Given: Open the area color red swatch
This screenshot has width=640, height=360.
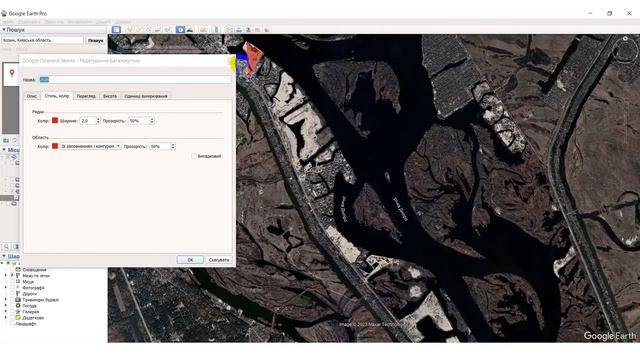Looking at the screenshot, I should [x=55, y=146].
